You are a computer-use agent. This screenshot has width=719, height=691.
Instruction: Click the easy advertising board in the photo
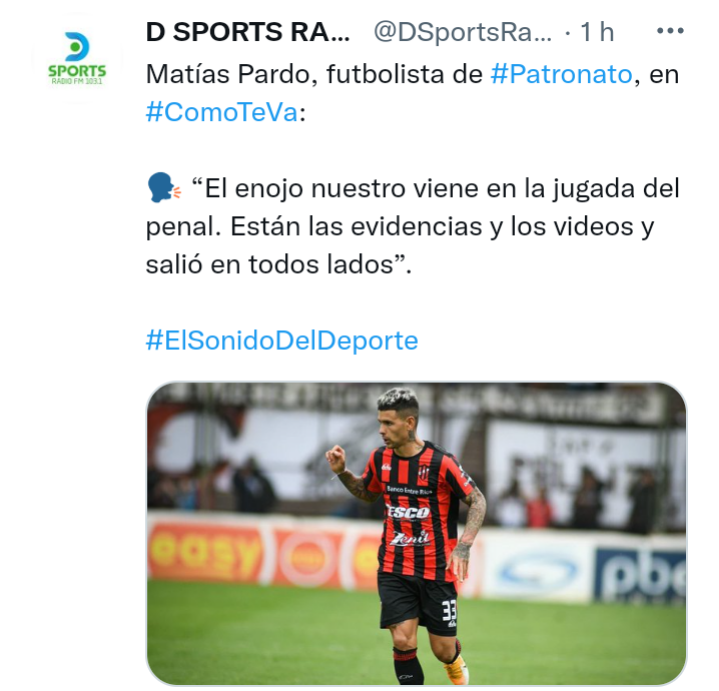(x=205, y=554)
